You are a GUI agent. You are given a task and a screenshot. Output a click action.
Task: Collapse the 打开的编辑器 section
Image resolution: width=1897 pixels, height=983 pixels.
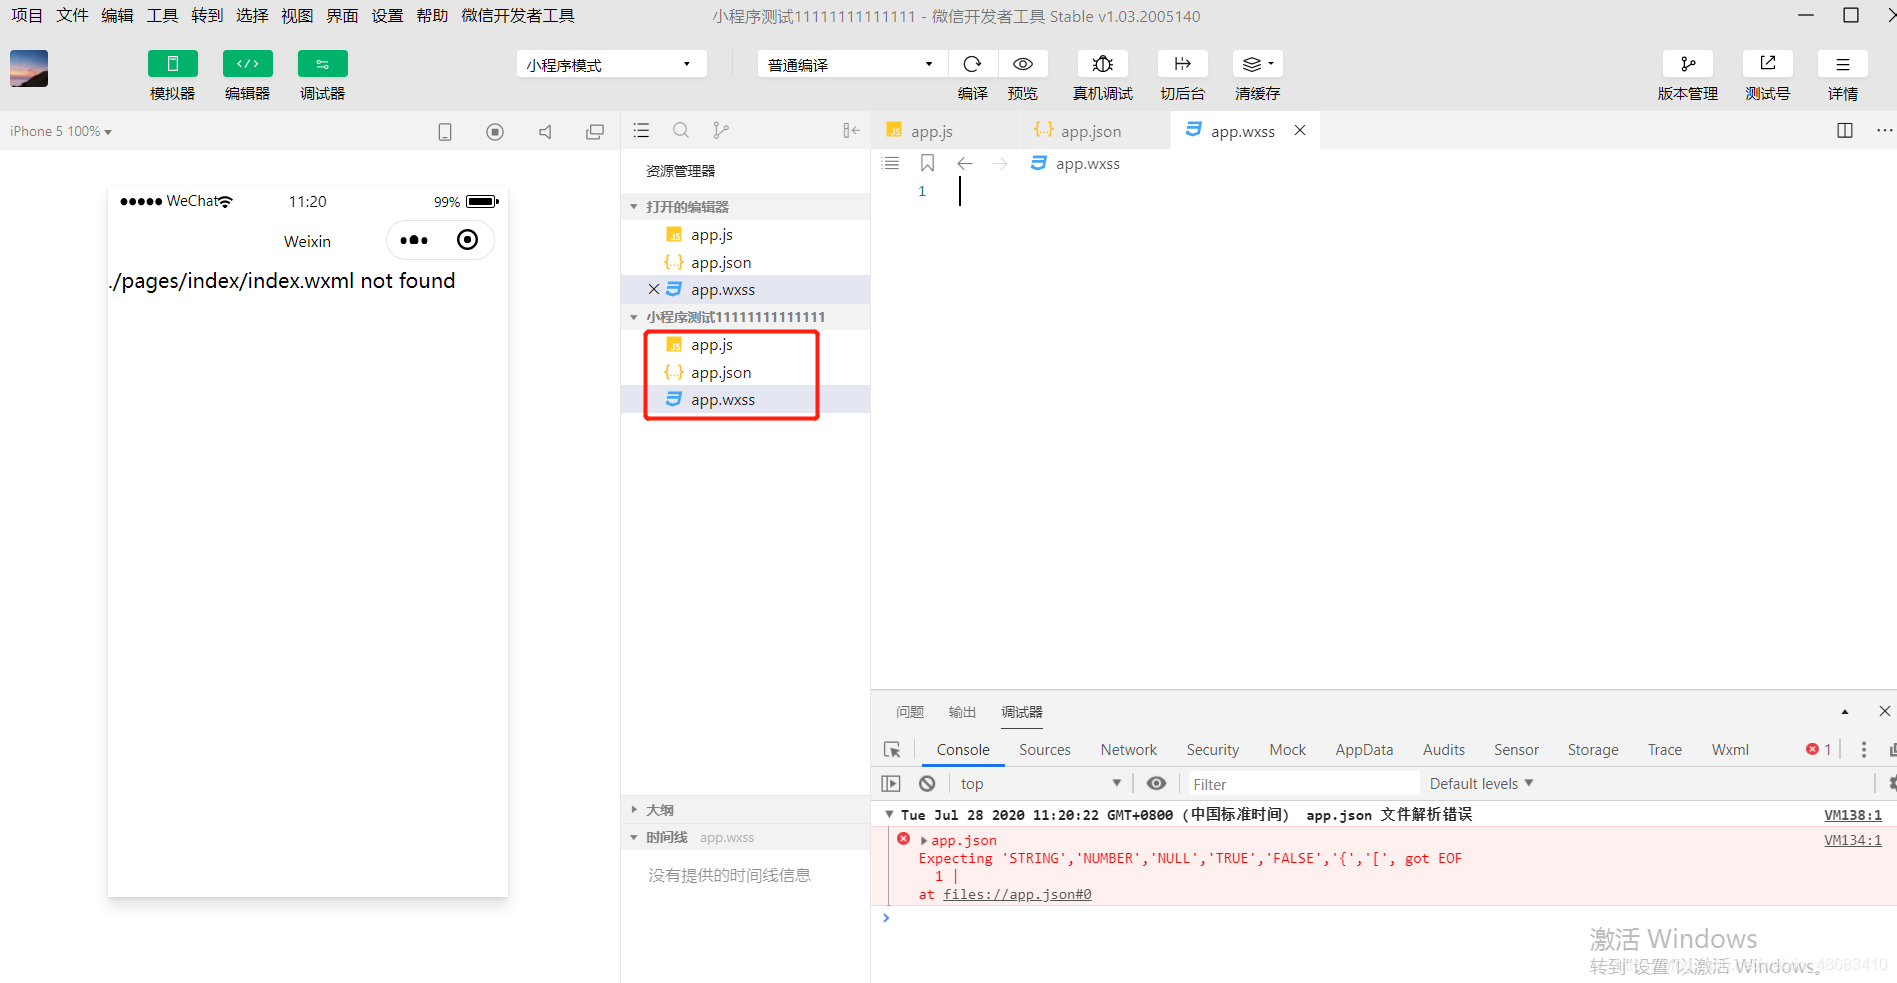tap(745, 207)
